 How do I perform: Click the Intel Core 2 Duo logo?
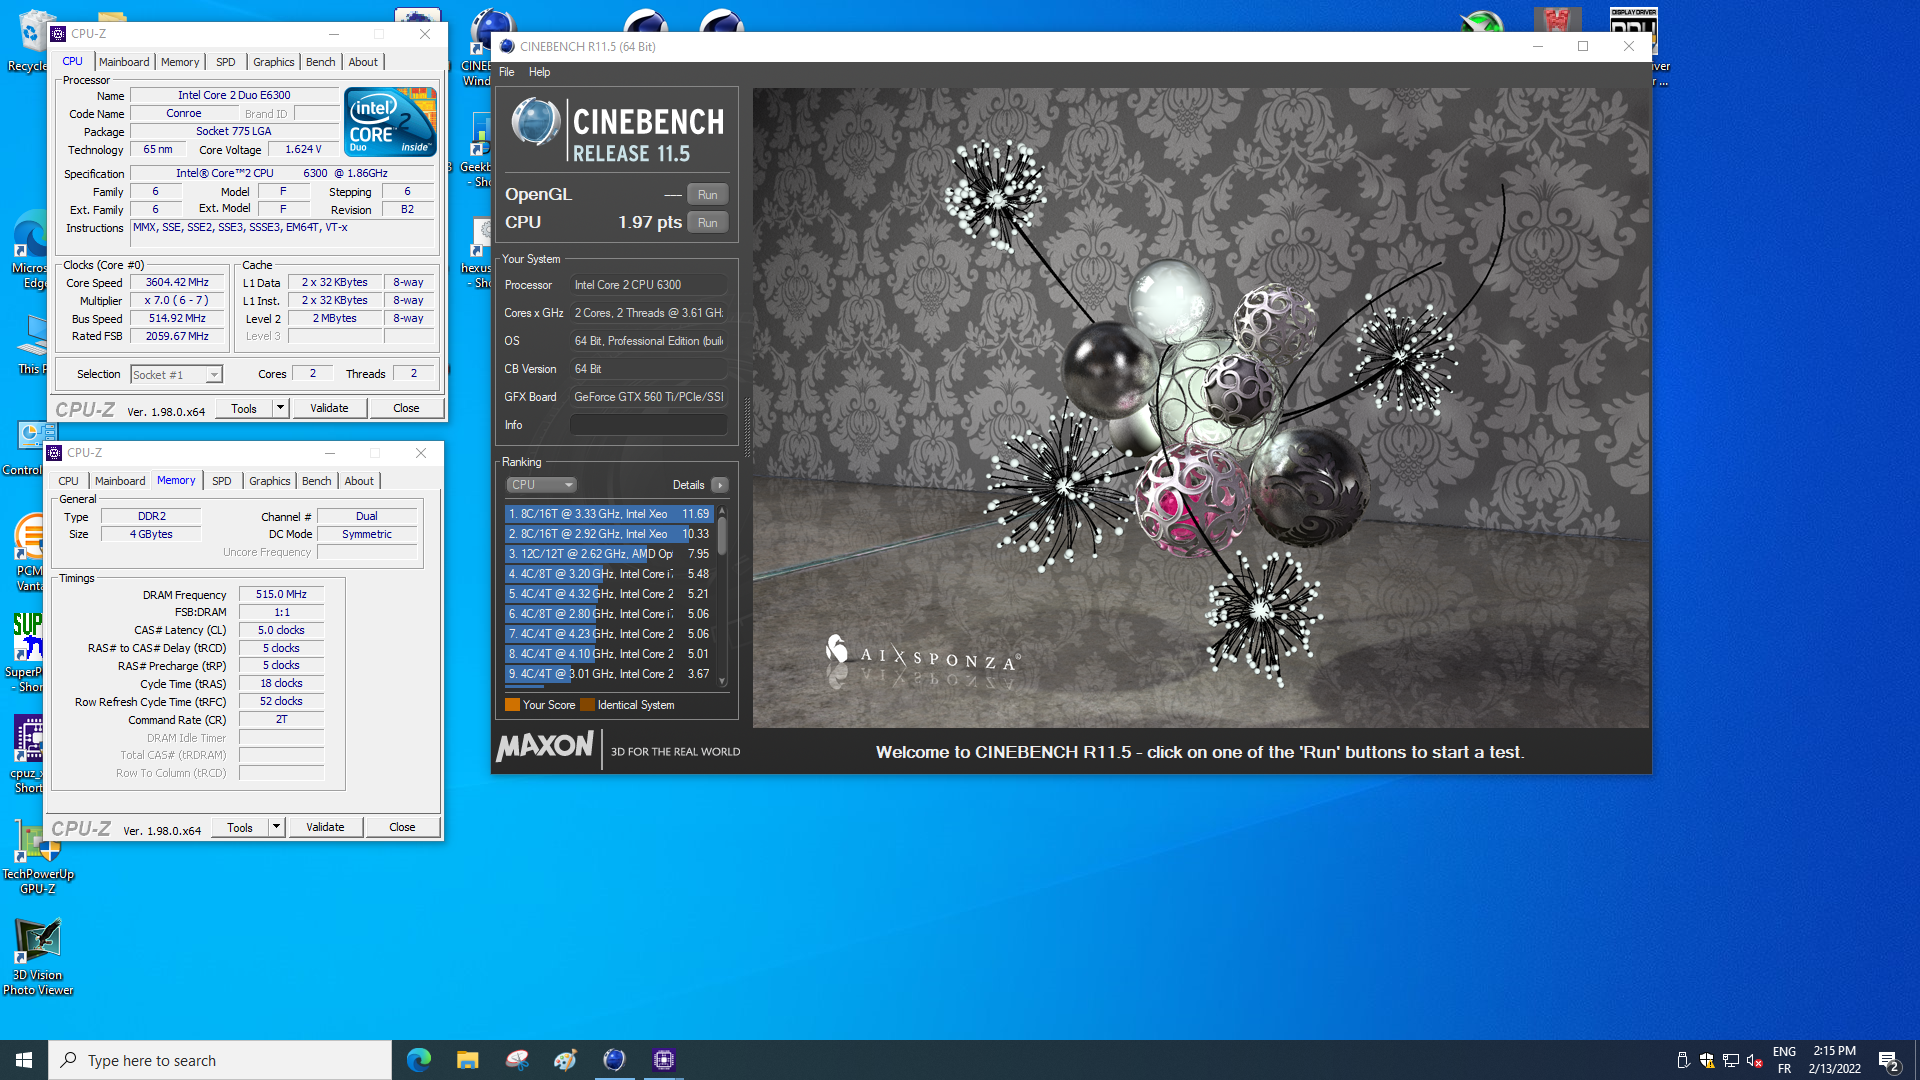coord(390,121)
